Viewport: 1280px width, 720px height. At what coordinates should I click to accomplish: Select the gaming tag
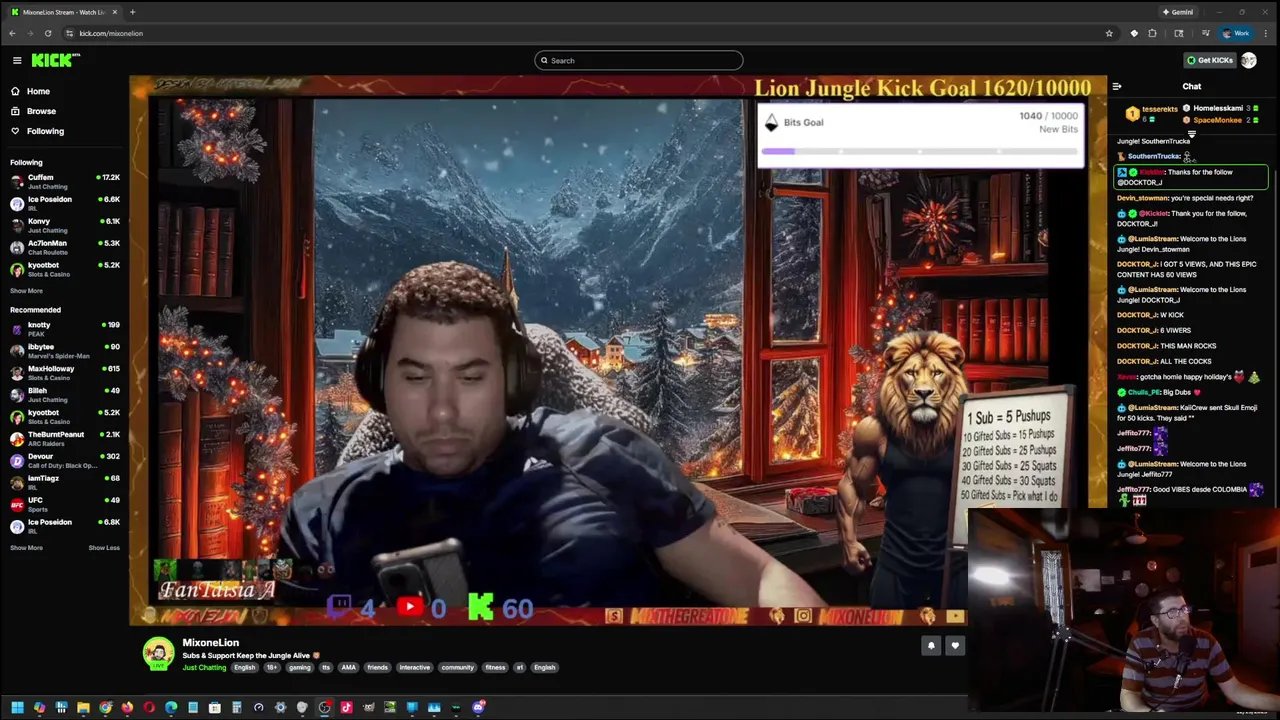click(x=299, y=667)
